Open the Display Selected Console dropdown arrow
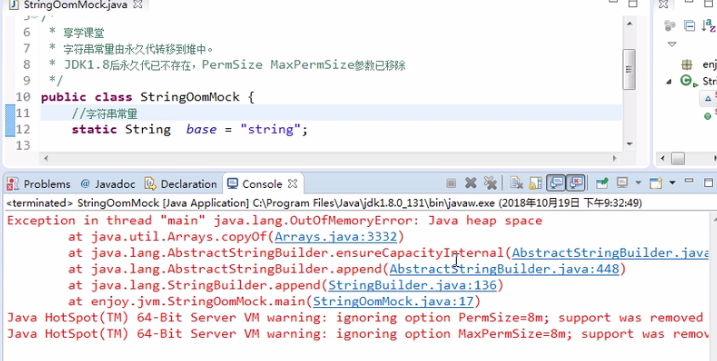Viewport: 717px width, 361px height. point(638,183)
